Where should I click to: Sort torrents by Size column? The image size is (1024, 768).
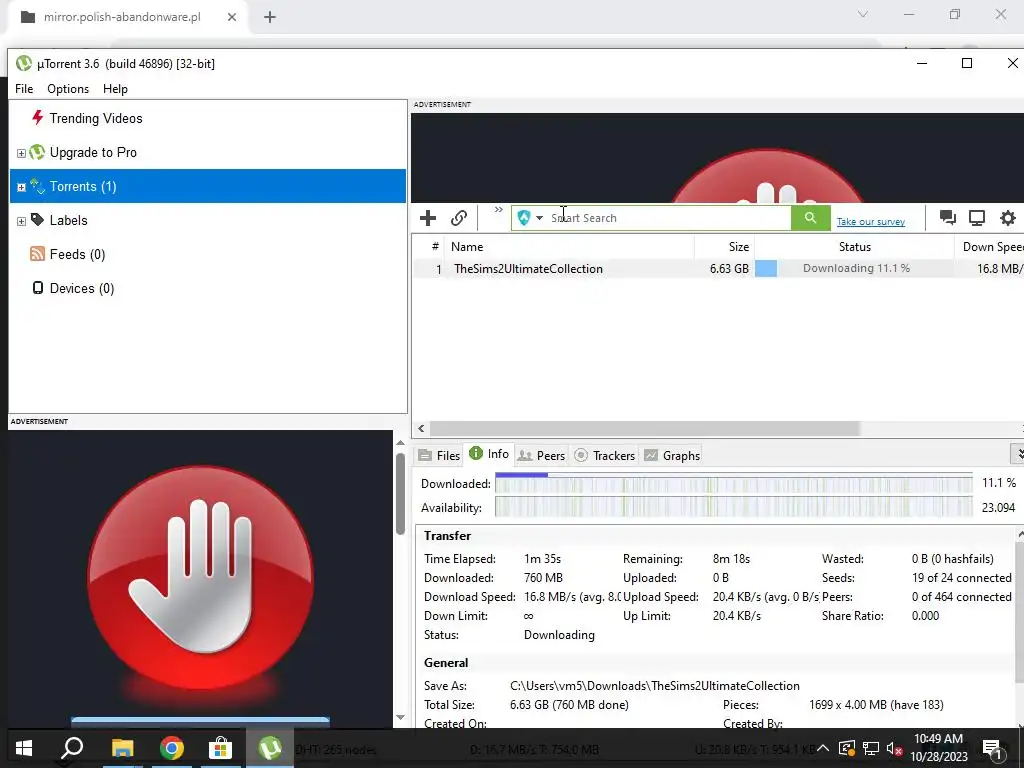coord(725,247)
